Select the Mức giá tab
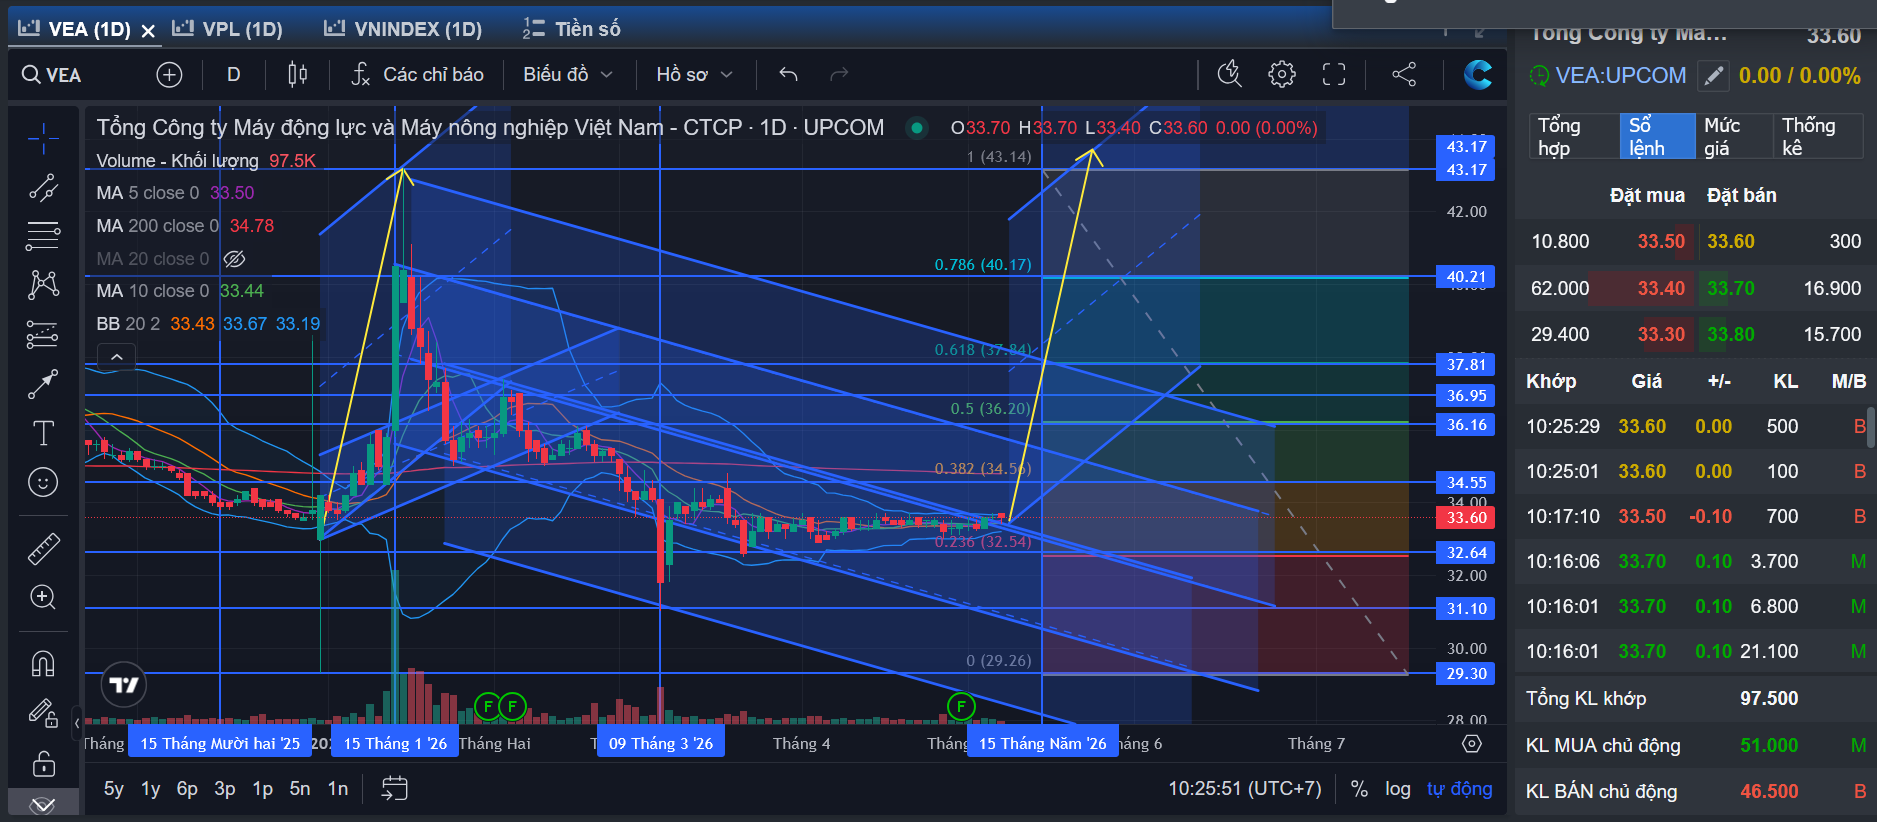The width and height of the screenshot is (1877, 822). pos(1733,136)
